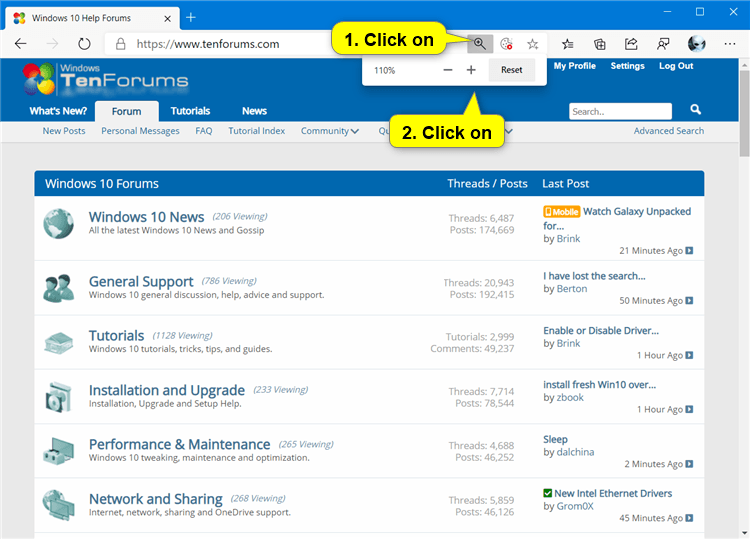
Task: Click the site search magnifier icon
Action: [695, 110]
